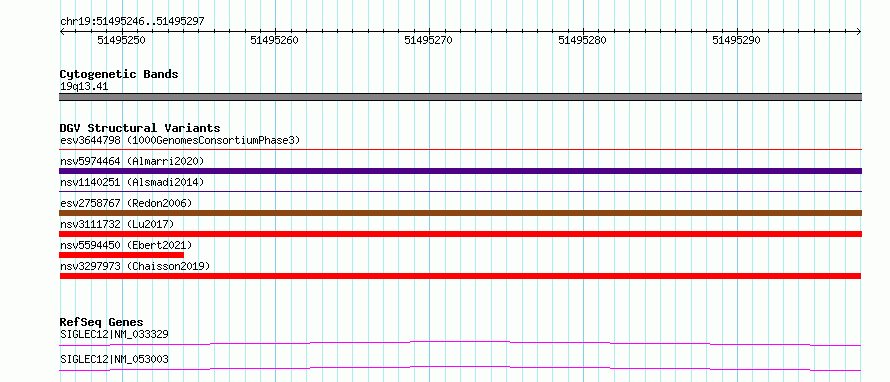Image resolution: width=890 pixels, height=382 pixels.
Task: Click the 19q13.41 band label
Action: (84, 87)
